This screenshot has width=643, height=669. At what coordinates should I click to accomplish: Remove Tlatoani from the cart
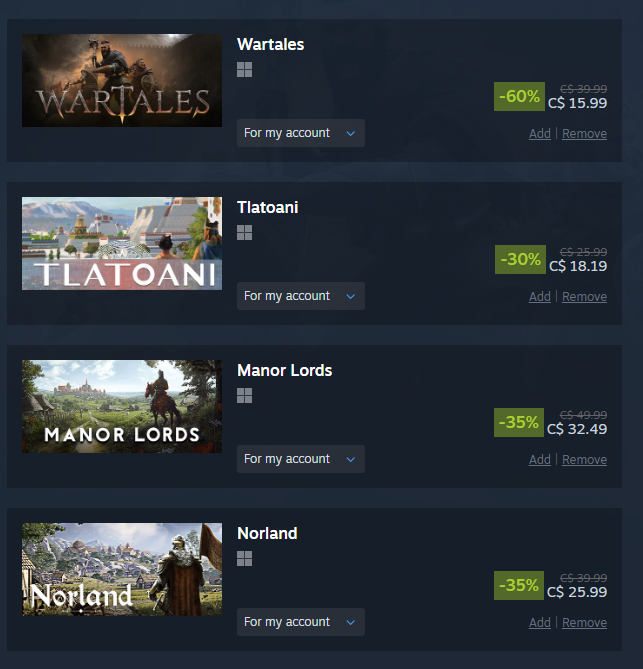pyautogui.click(x=584, y=297)
